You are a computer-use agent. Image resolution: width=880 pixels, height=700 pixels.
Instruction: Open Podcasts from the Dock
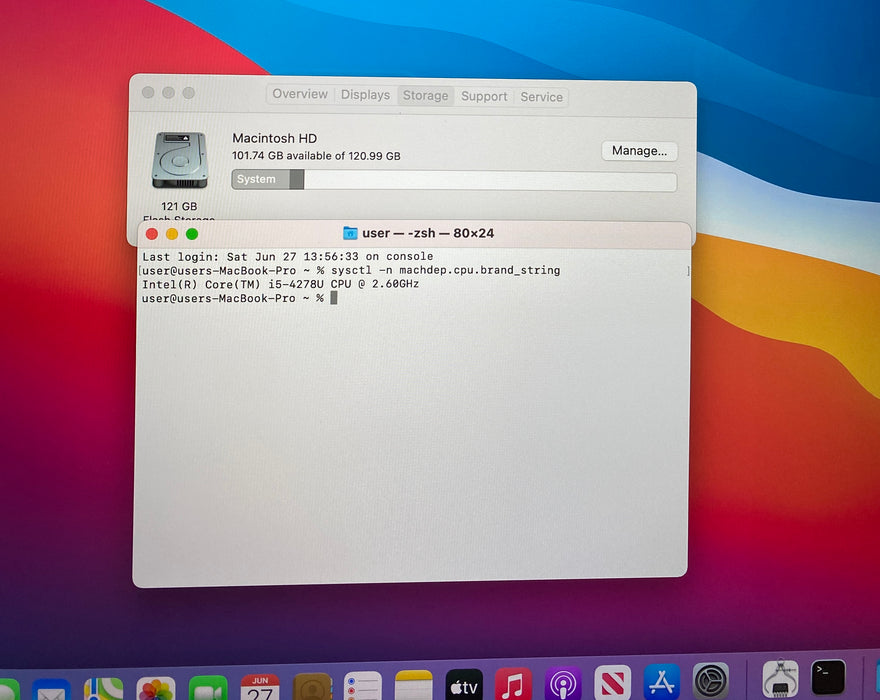563,683
